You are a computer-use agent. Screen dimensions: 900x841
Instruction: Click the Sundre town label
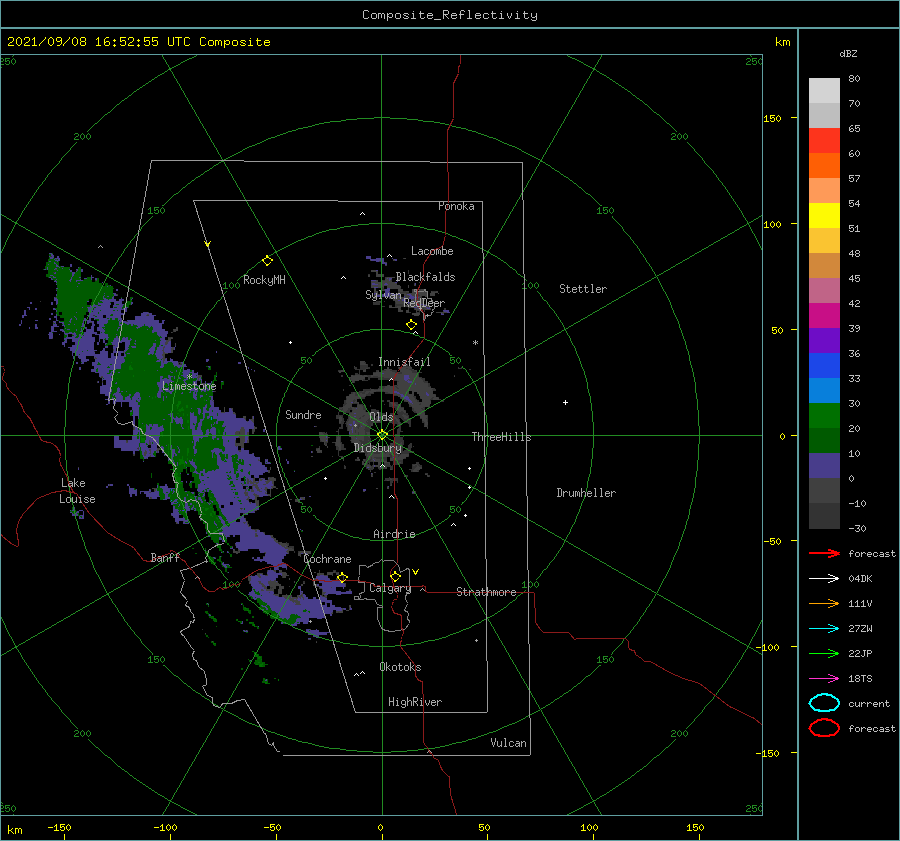[304, 414]
